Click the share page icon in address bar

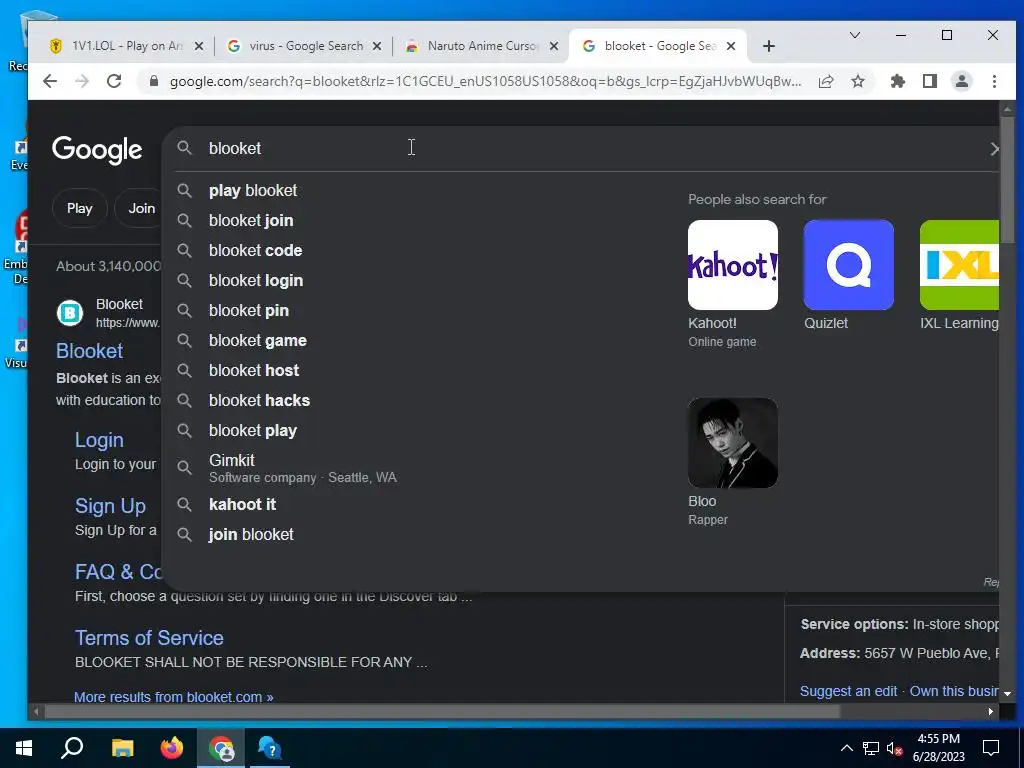pos(826,81)
